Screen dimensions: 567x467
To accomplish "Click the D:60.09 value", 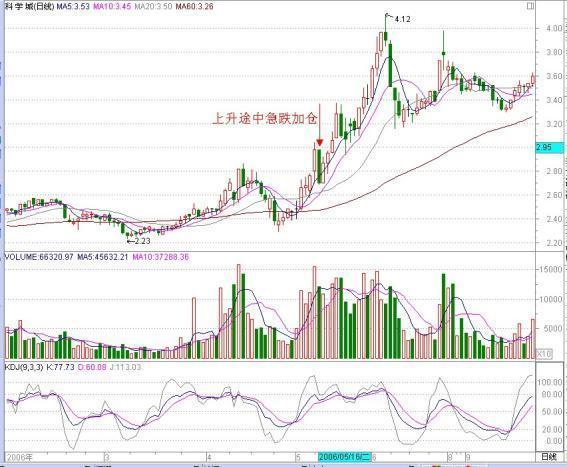I will [92, 367].
